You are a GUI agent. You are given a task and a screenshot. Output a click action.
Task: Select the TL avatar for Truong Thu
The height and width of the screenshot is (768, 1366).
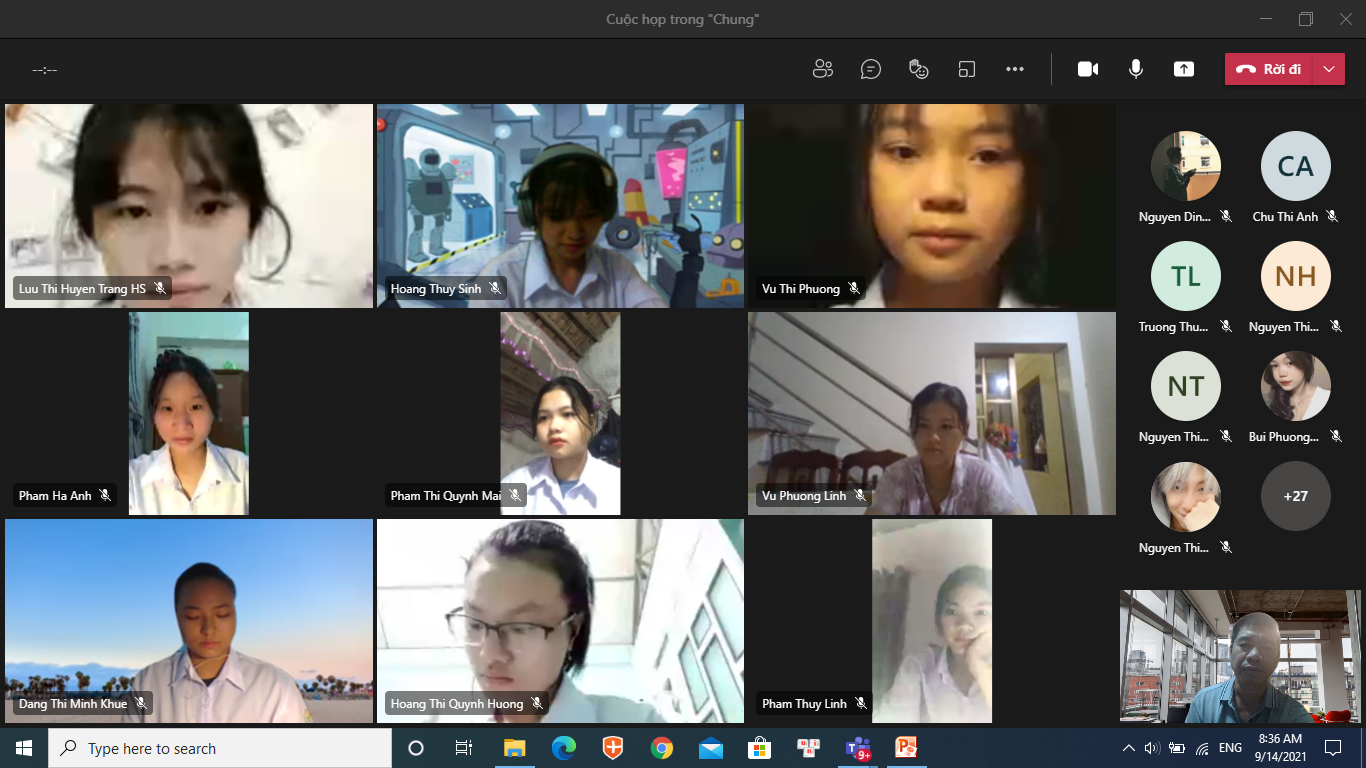[1186, 276]
